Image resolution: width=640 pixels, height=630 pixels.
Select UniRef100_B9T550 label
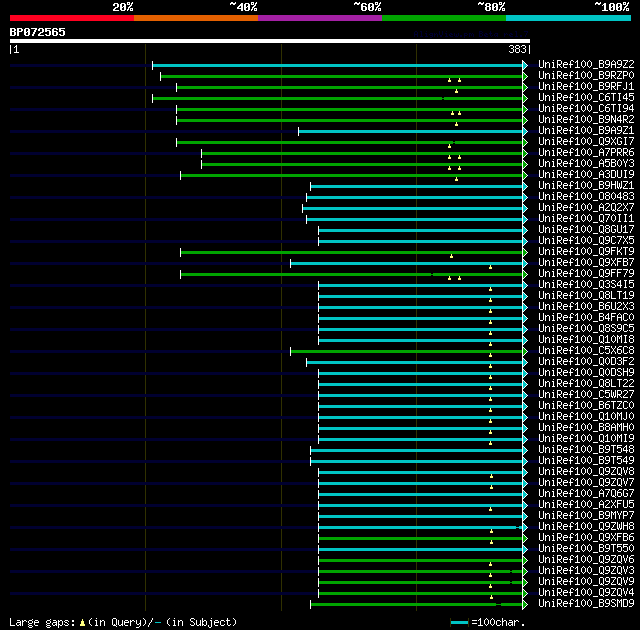tap(586, 549)
